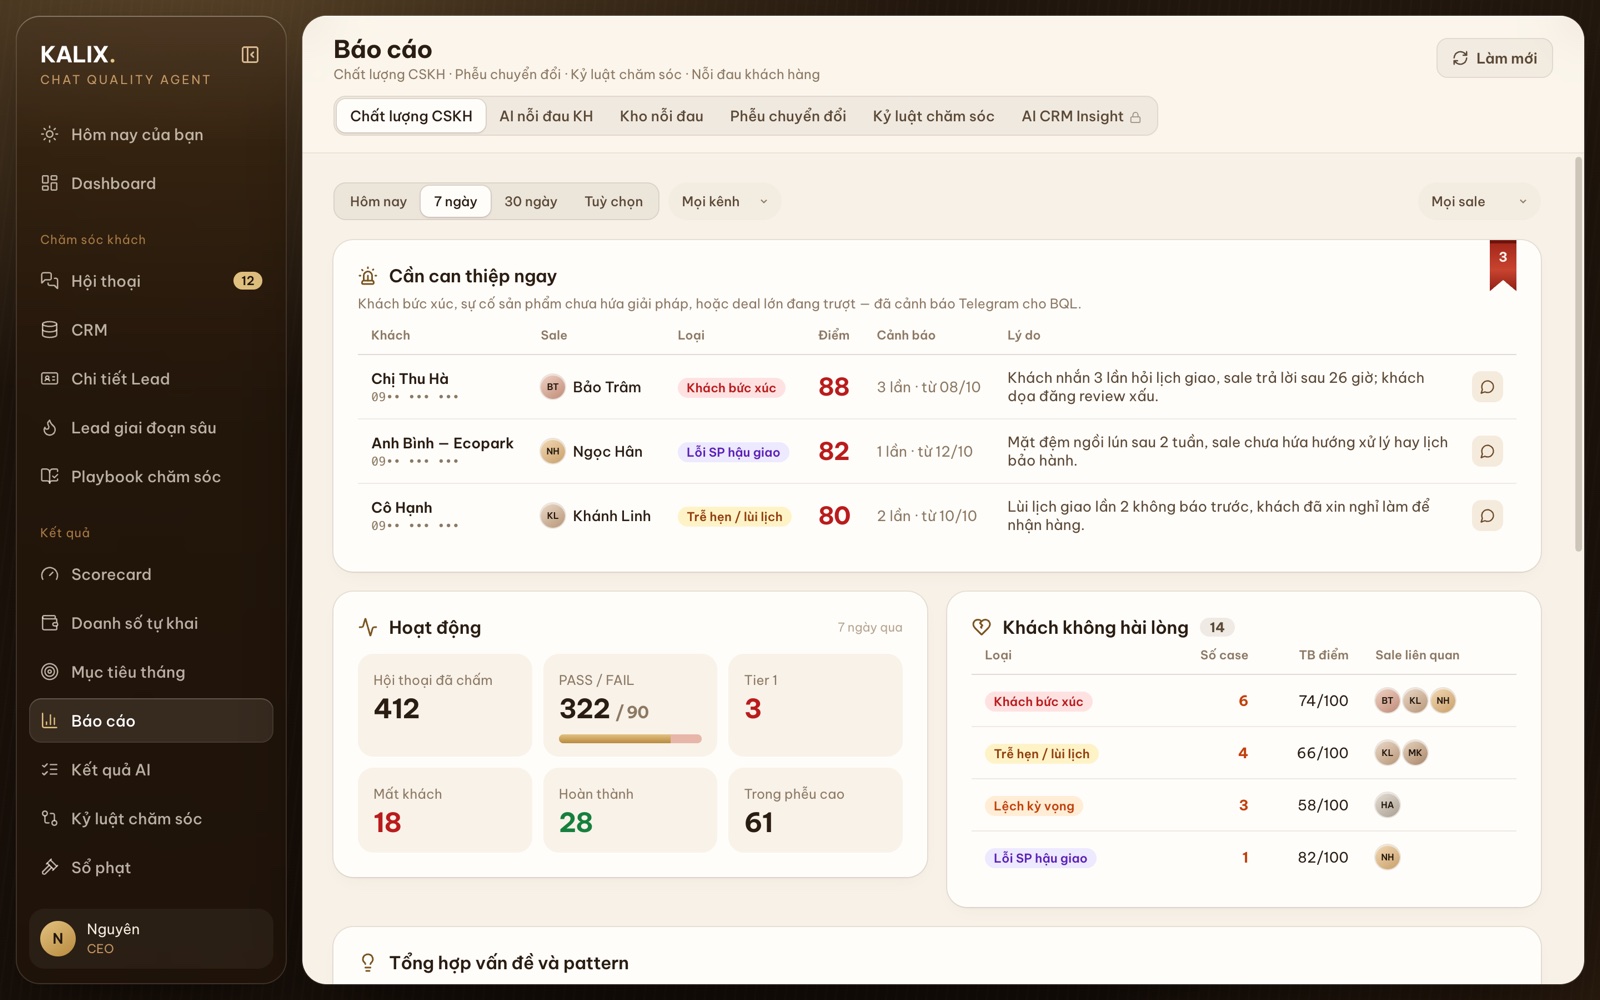Go to Dashboard in sidebar
1600x1000 pixels.
(151, 183)
